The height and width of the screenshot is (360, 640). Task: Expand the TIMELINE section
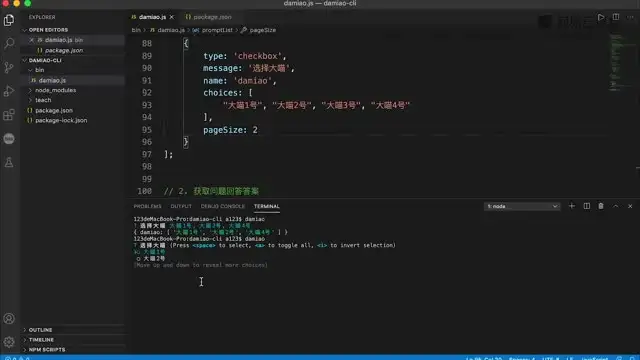[x=41, y=340]
